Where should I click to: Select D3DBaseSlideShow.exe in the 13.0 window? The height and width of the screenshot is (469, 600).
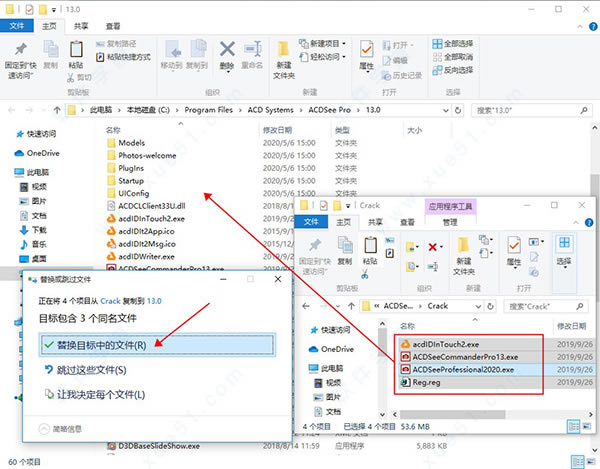[x=153, y=446]
